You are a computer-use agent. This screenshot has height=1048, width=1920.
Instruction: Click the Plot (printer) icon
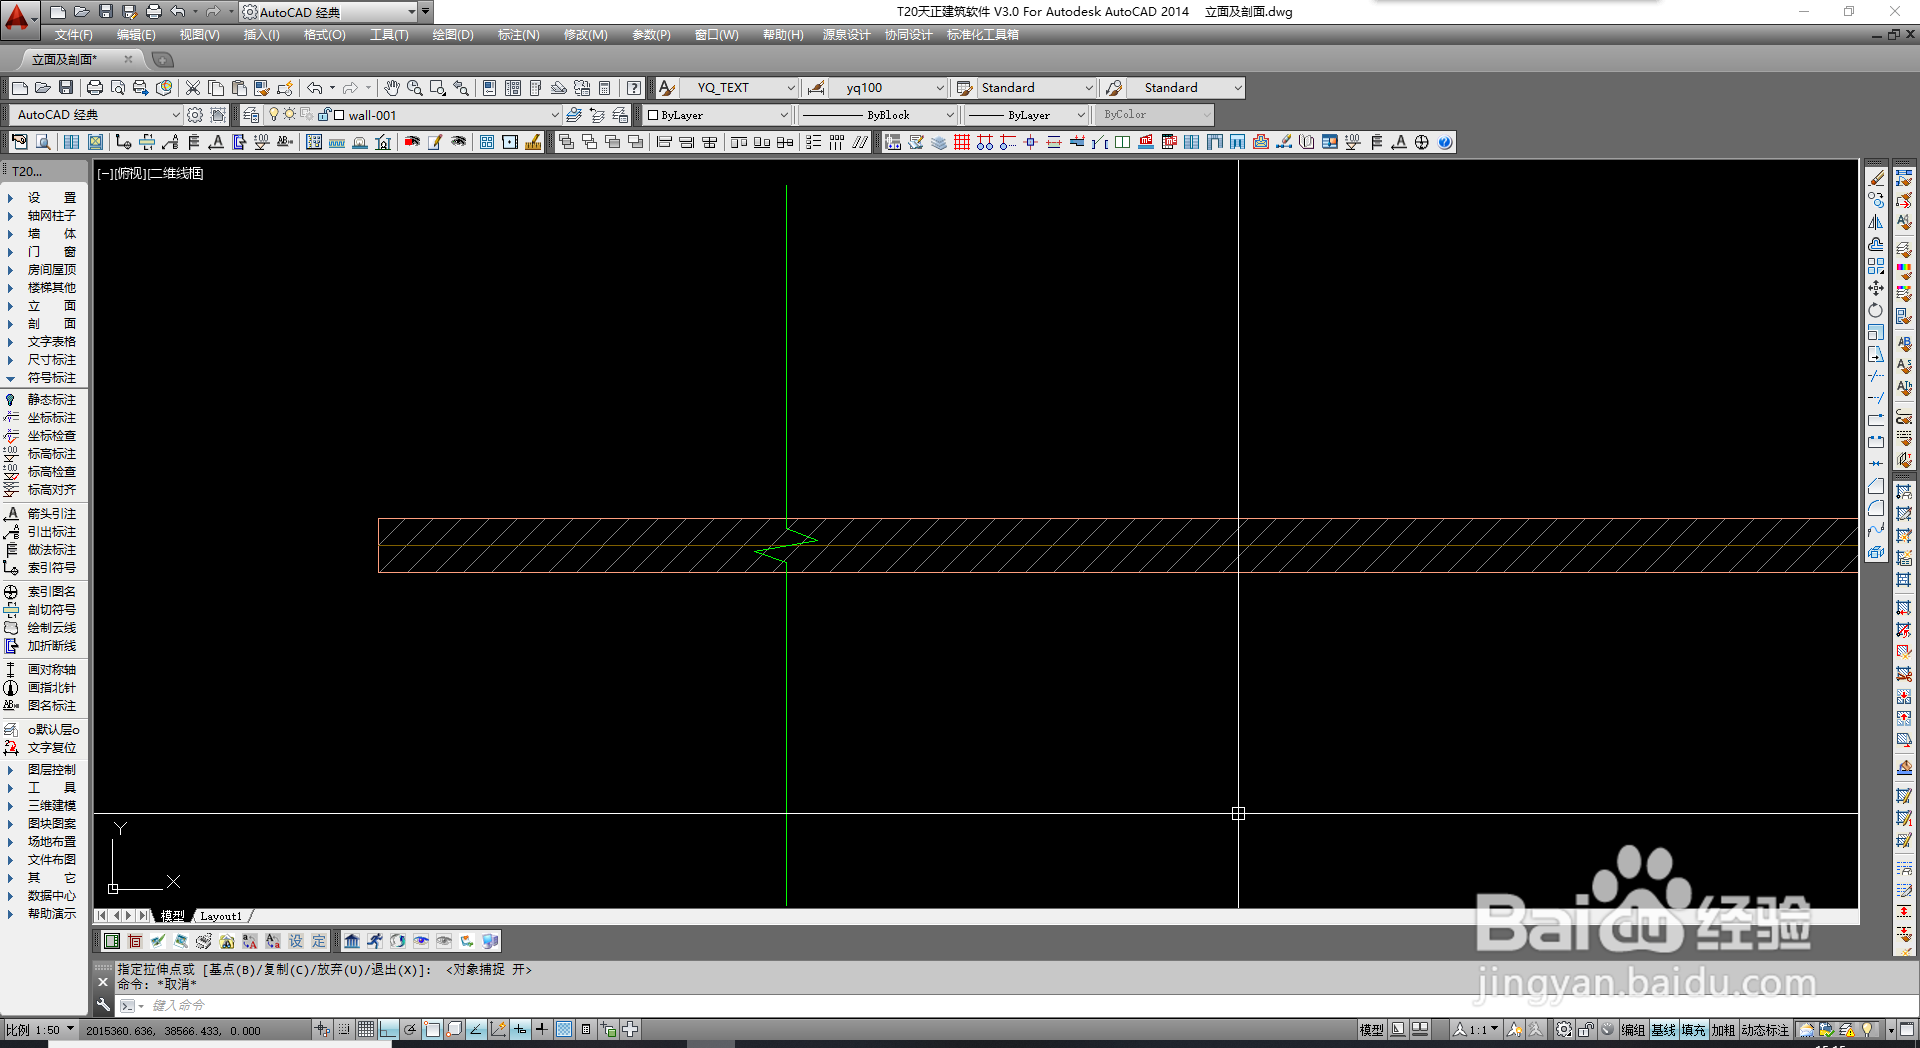95,88
